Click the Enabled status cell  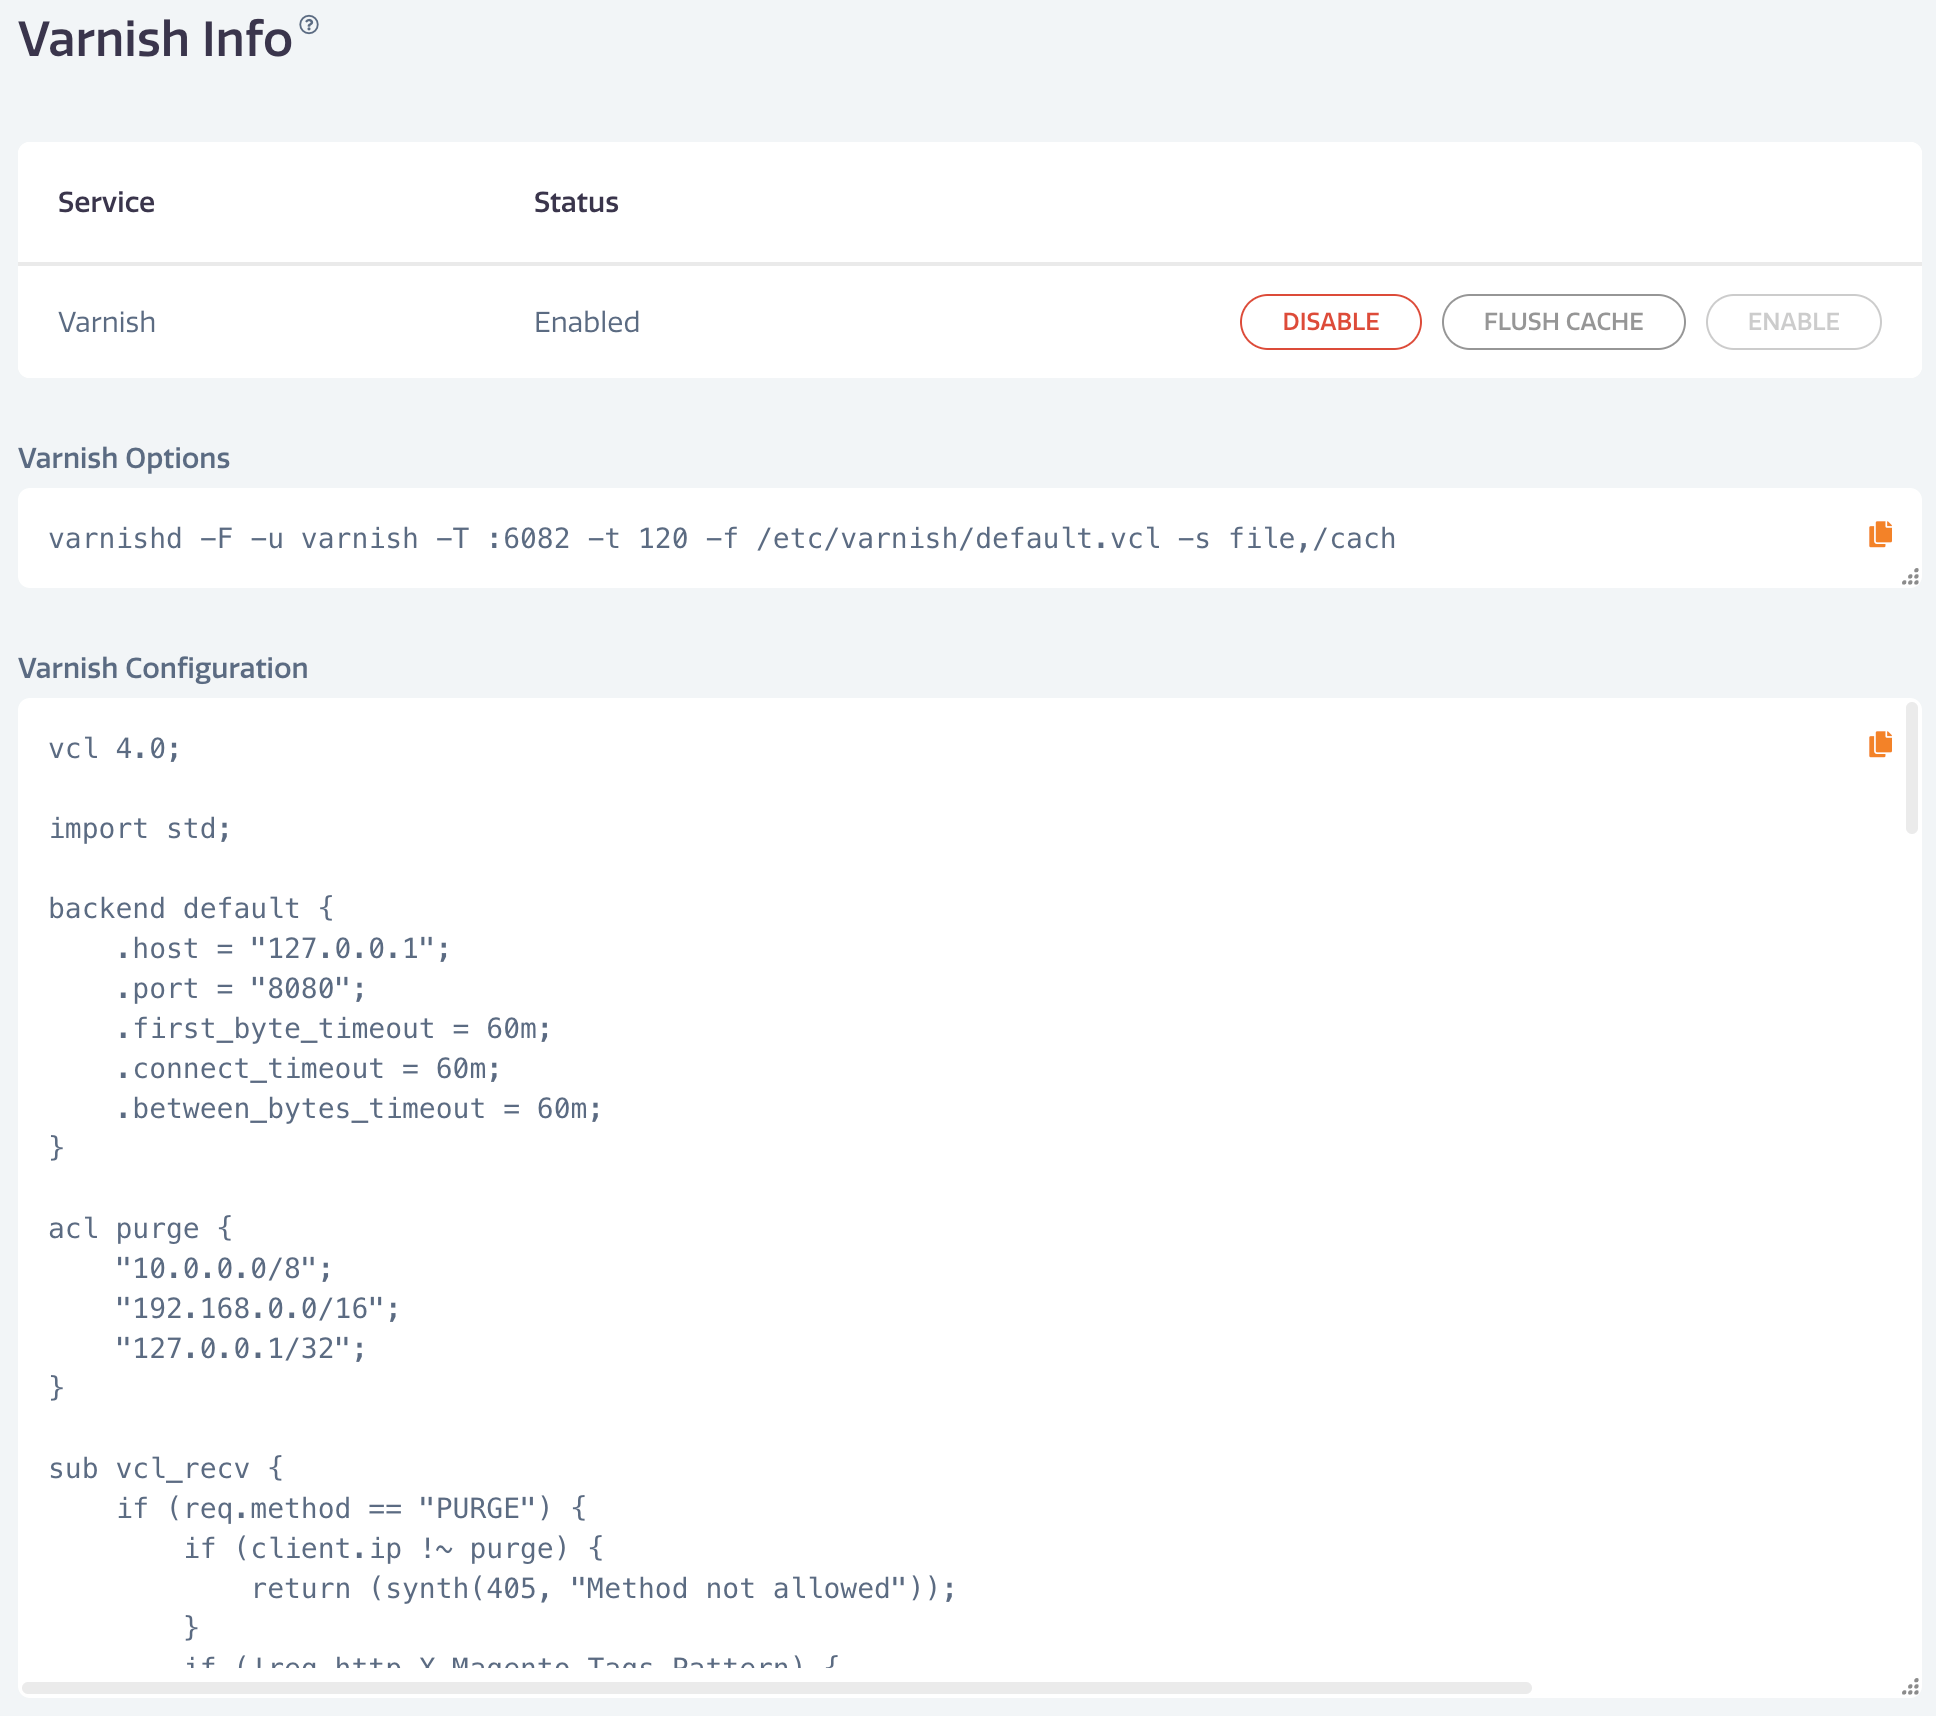pyautogui.click(x=587, y=322)
